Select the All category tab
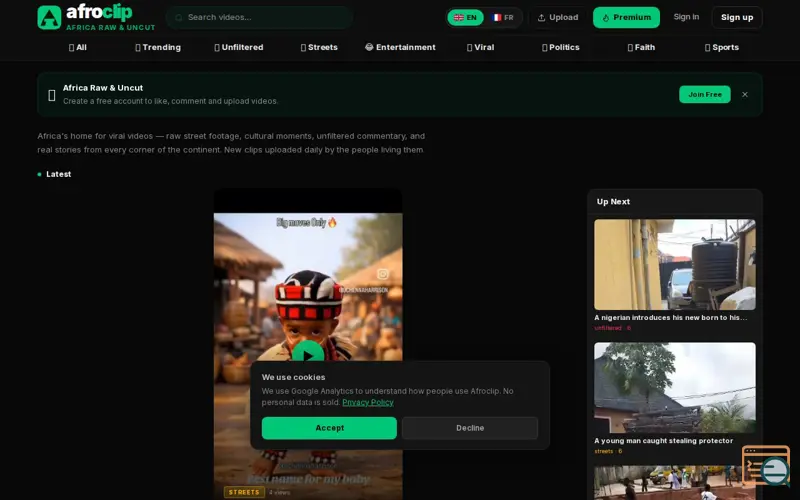The image size is (800, 500). click(x=78, y=47)
